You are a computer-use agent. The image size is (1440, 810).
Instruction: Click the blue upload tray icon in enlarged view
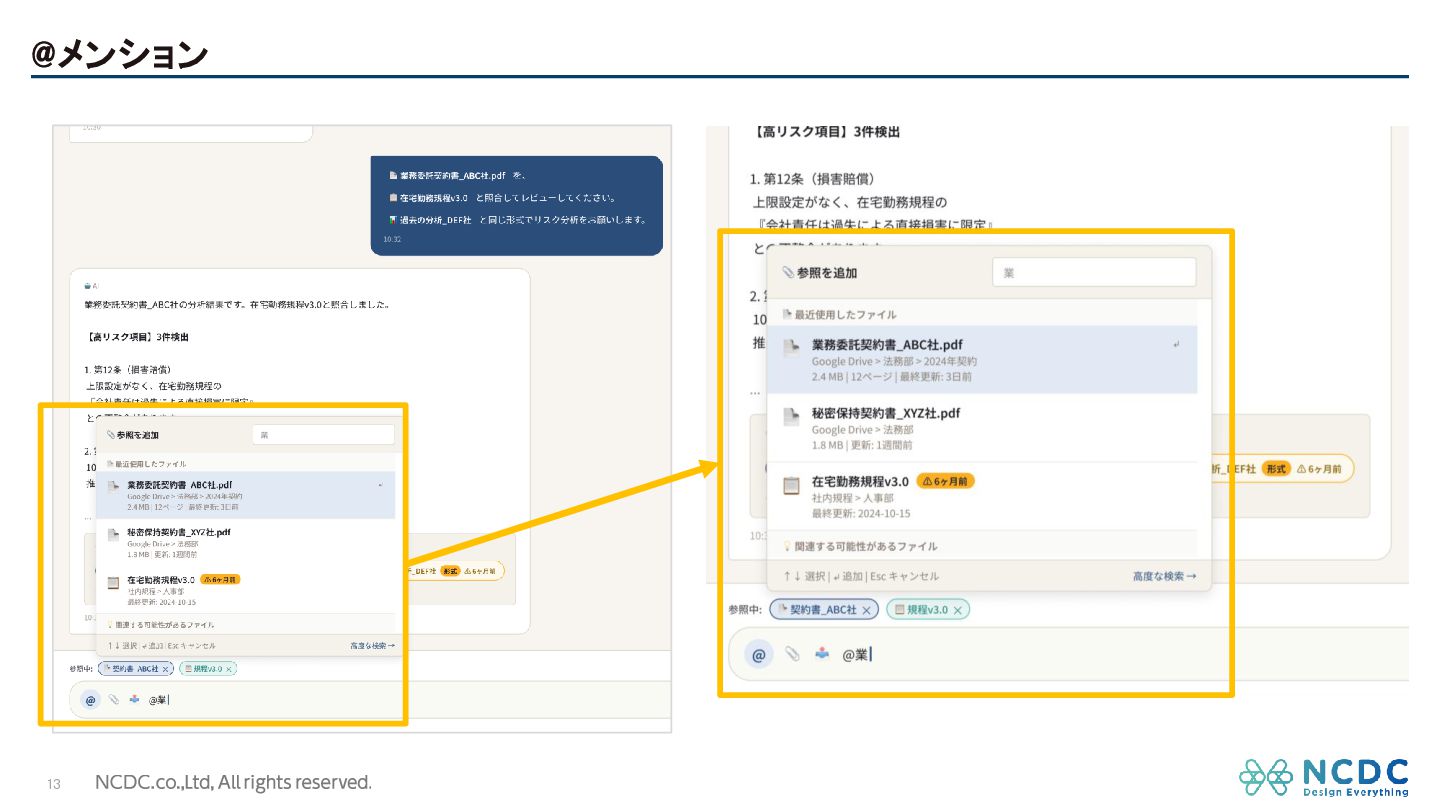pyautogui.click(x=822, y=654)
